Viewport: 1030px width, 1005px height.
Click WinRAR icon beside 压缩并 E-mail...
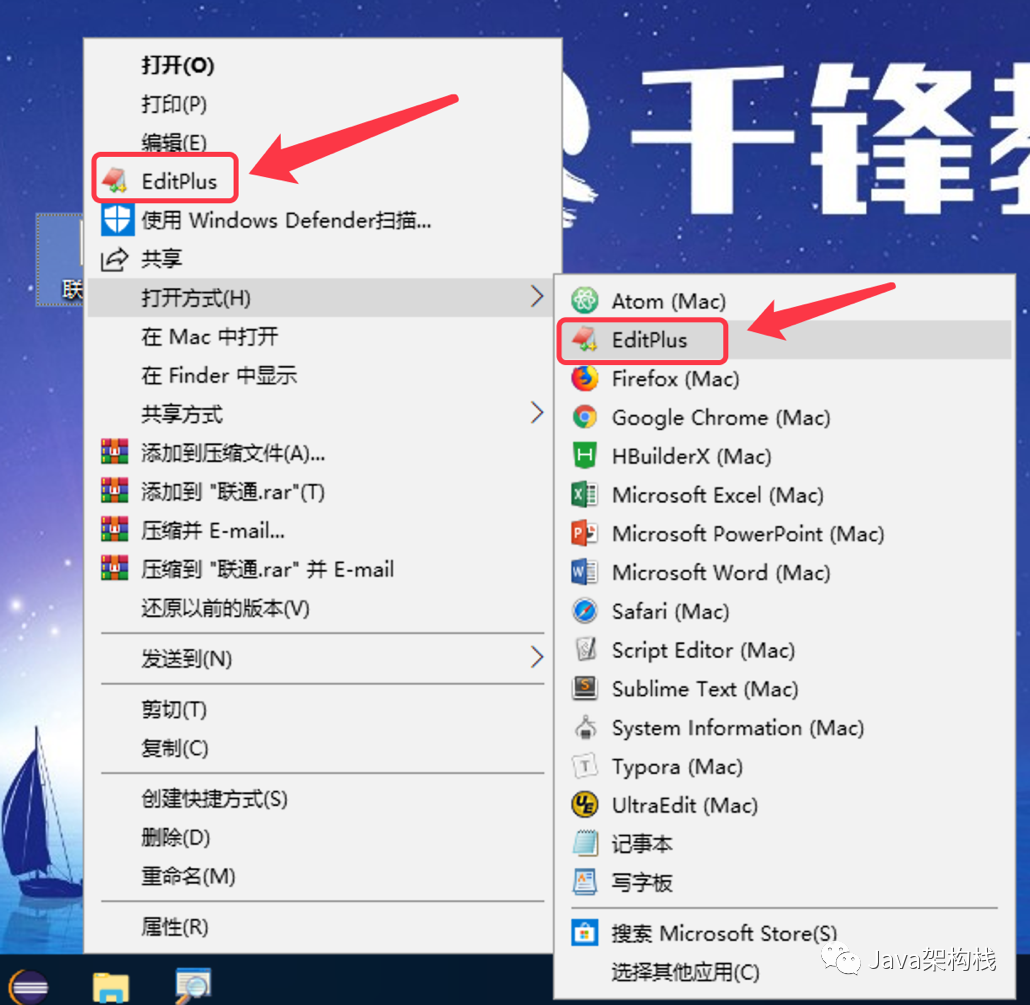click(114, 529)
